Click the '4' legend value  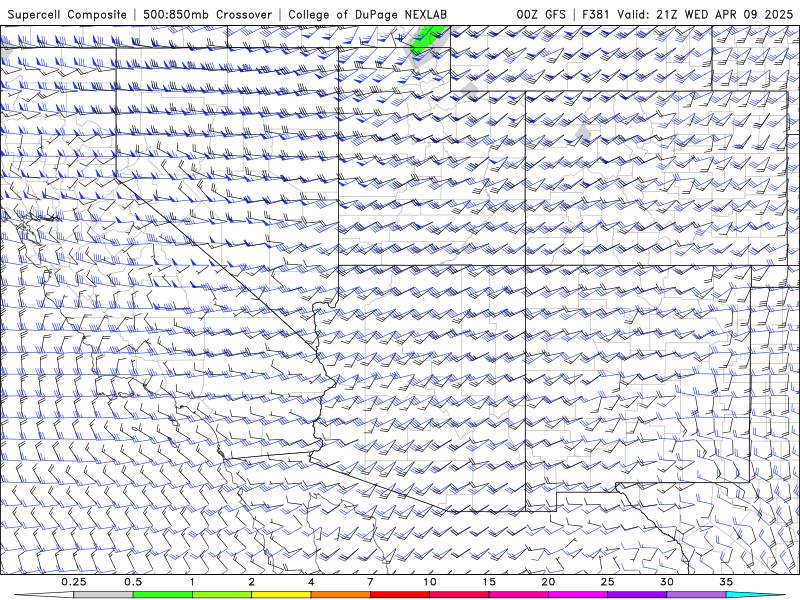click(311, 582)
